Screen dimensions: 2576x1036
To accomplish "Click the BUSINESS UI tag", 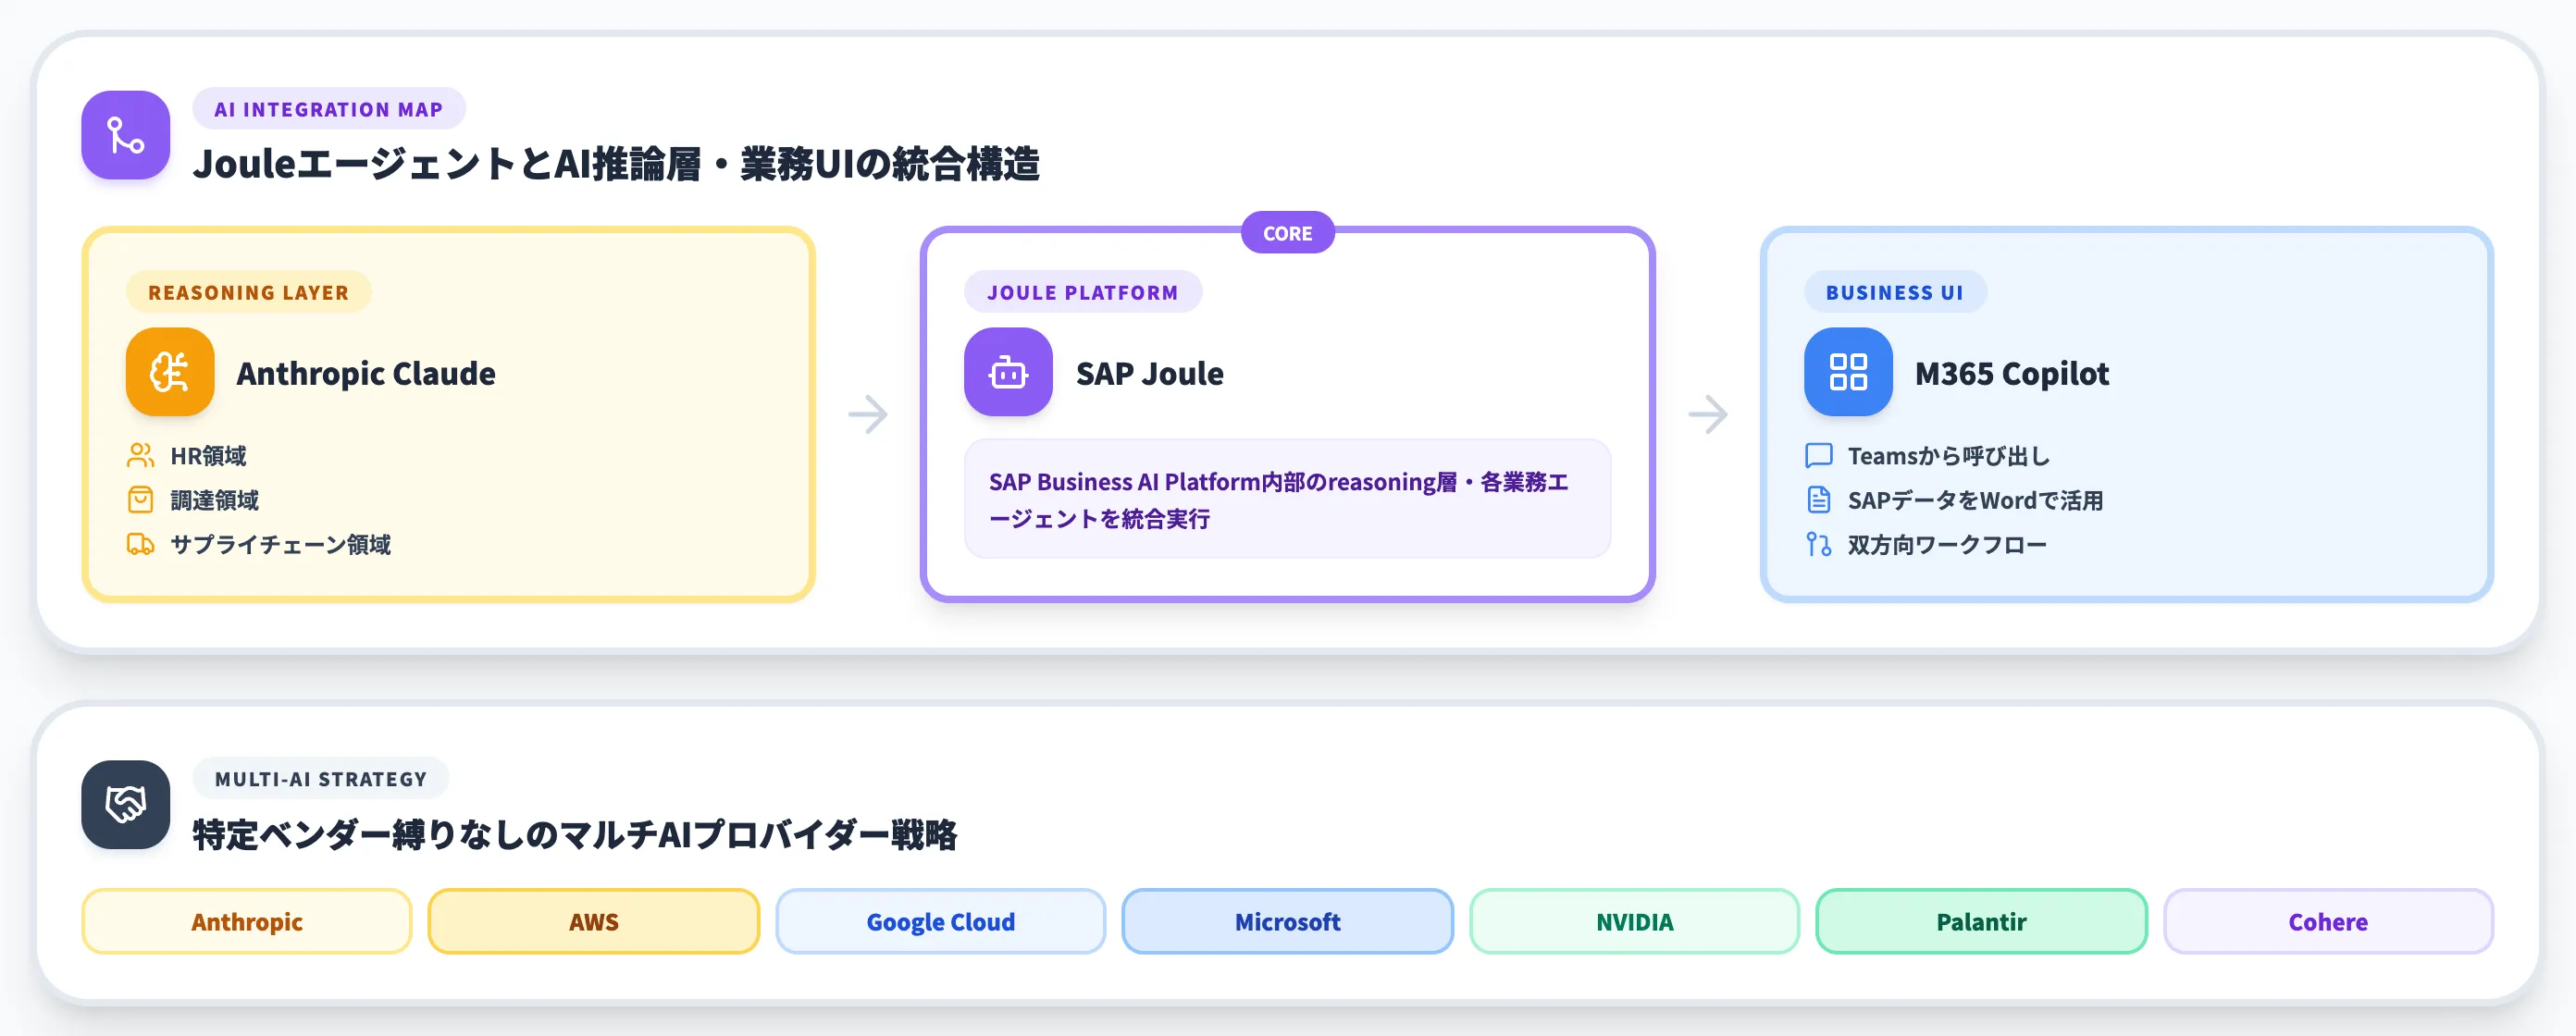I will 1895,292.
